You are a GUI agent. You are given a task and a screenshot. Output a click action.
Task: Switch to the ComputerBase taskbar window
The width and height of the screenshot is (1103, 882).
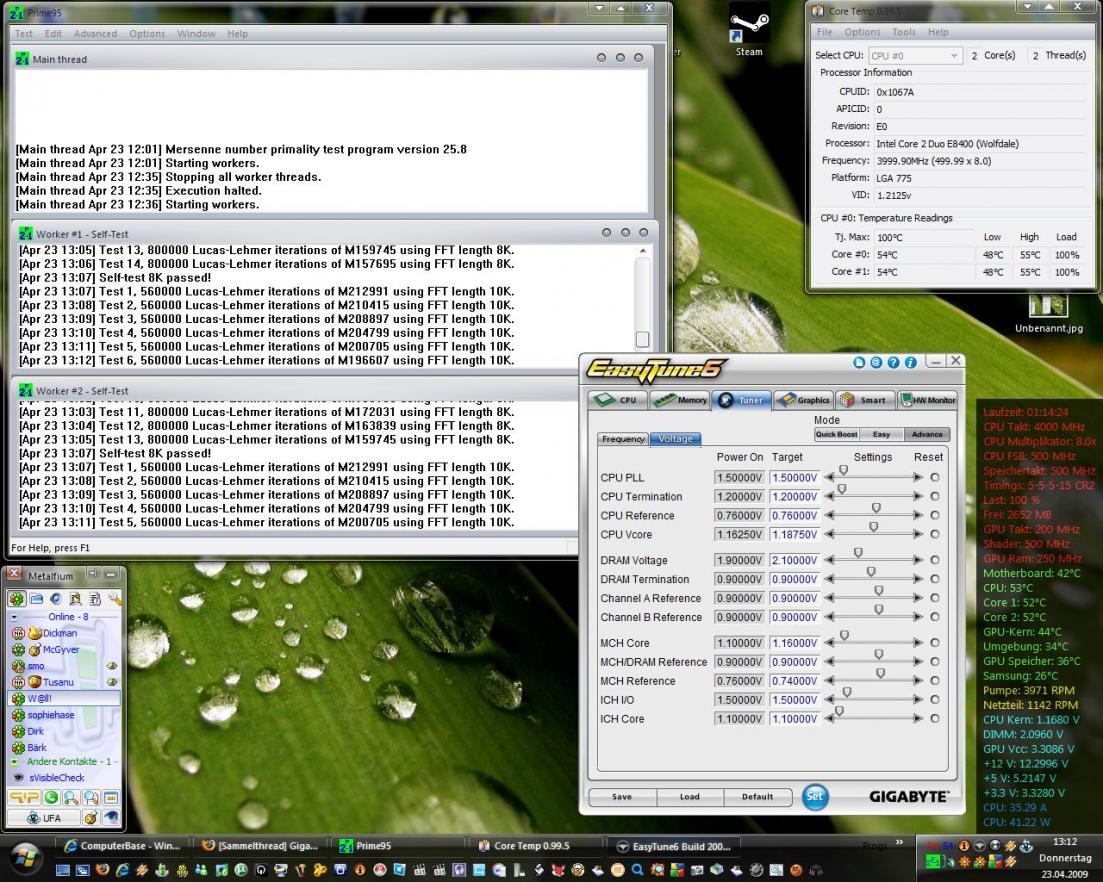[x=122, y=846]
